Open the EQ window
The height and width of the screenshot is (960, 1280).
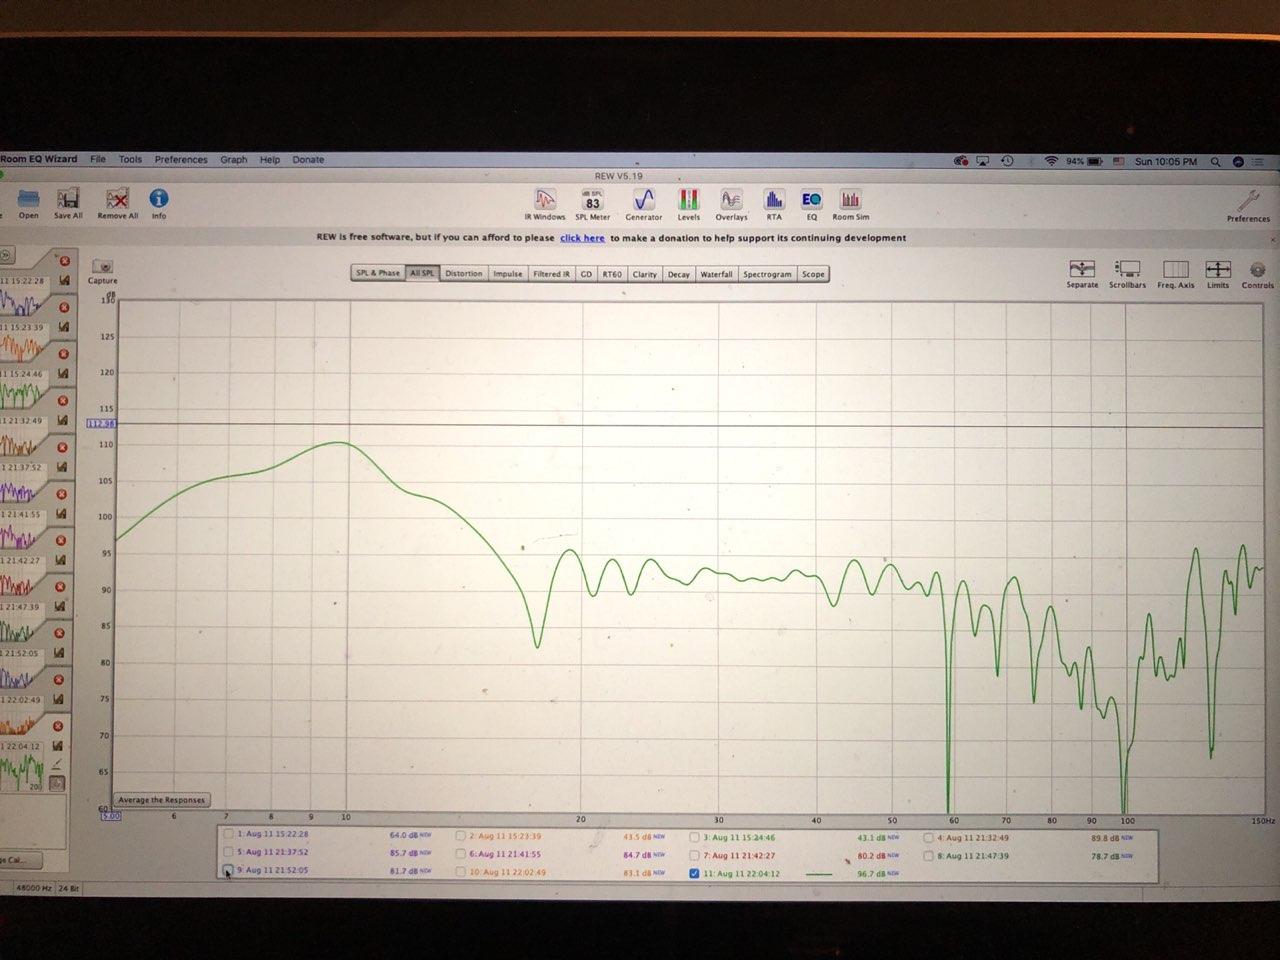pos(811,203)
